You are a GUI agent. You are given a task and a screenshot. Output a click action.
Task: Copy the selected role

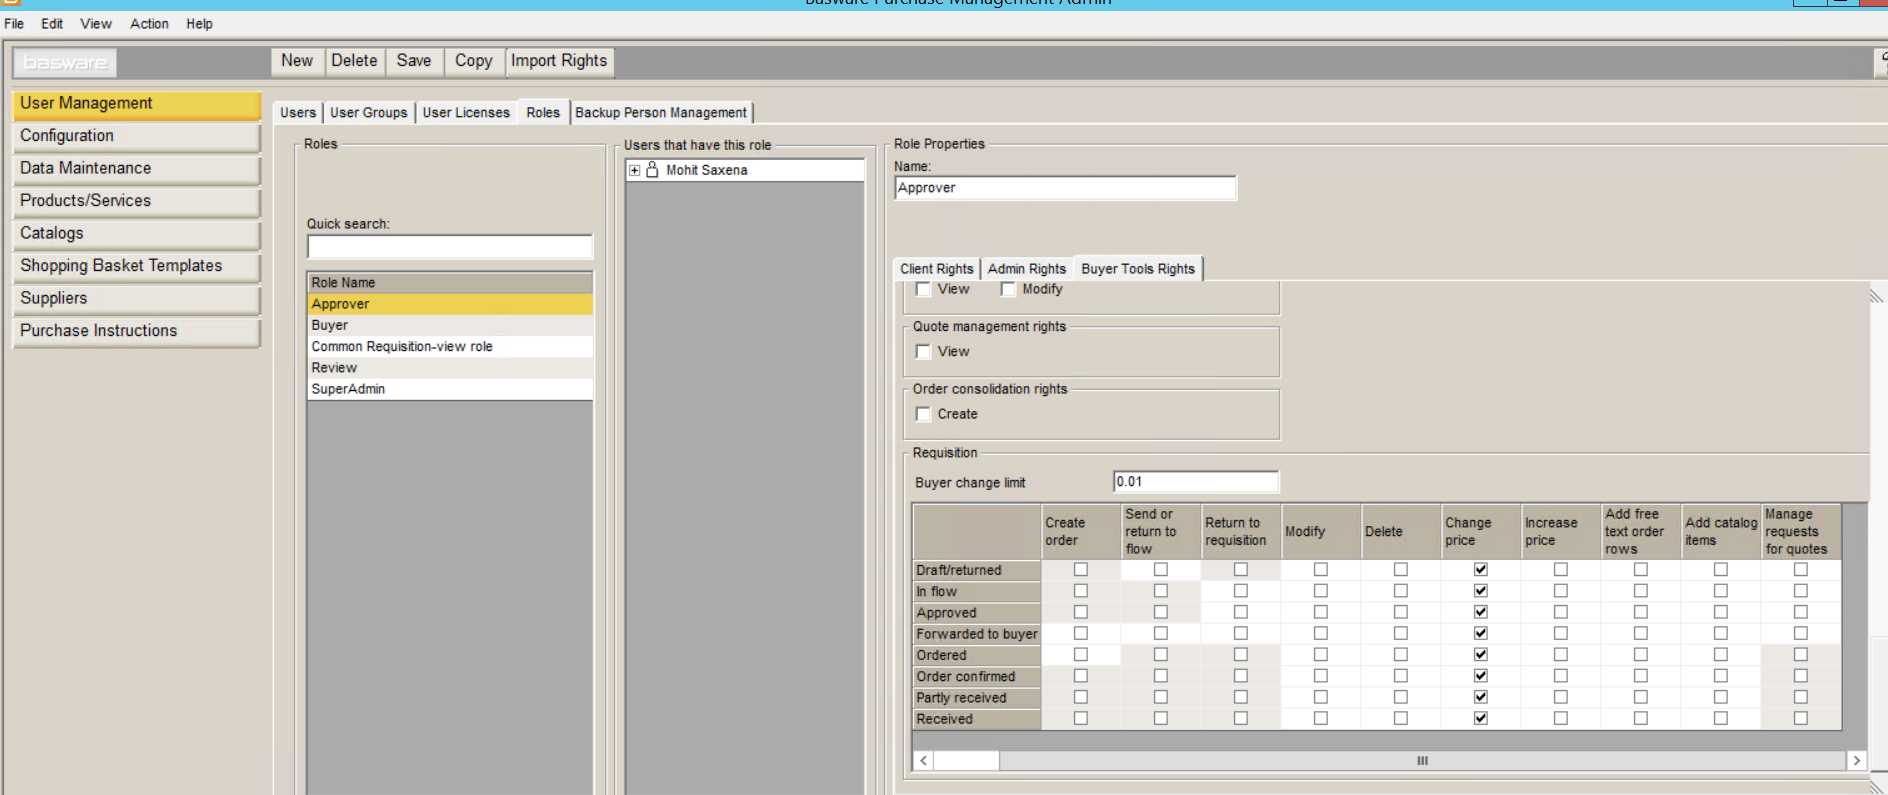474,61
